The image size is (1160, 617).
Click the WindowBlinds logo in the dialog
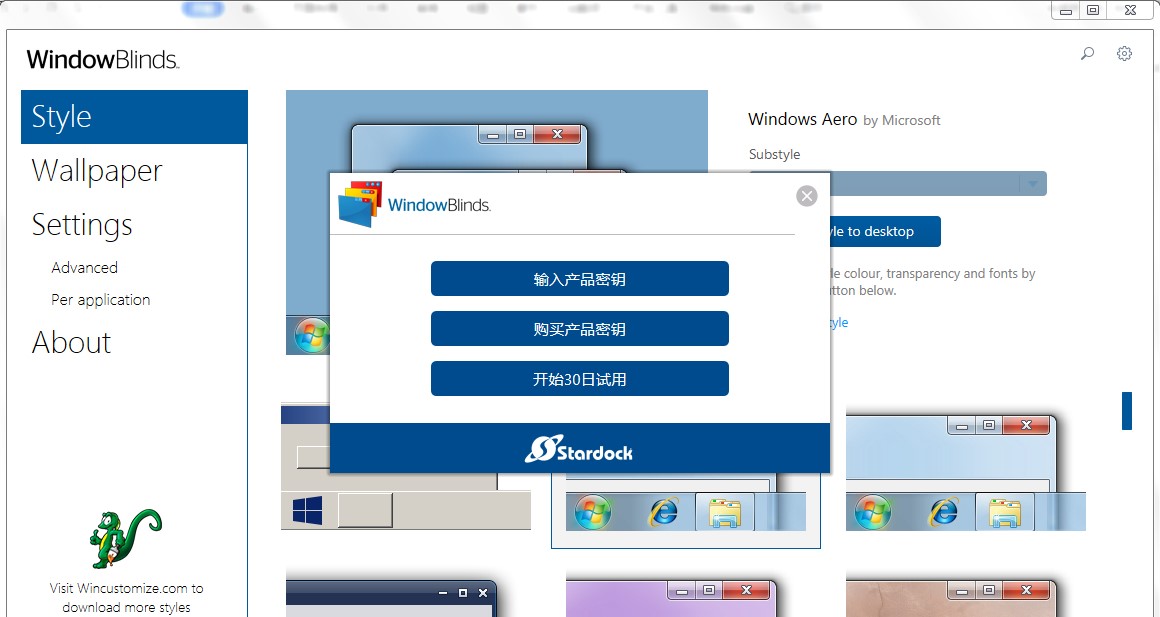coord(414,204)
